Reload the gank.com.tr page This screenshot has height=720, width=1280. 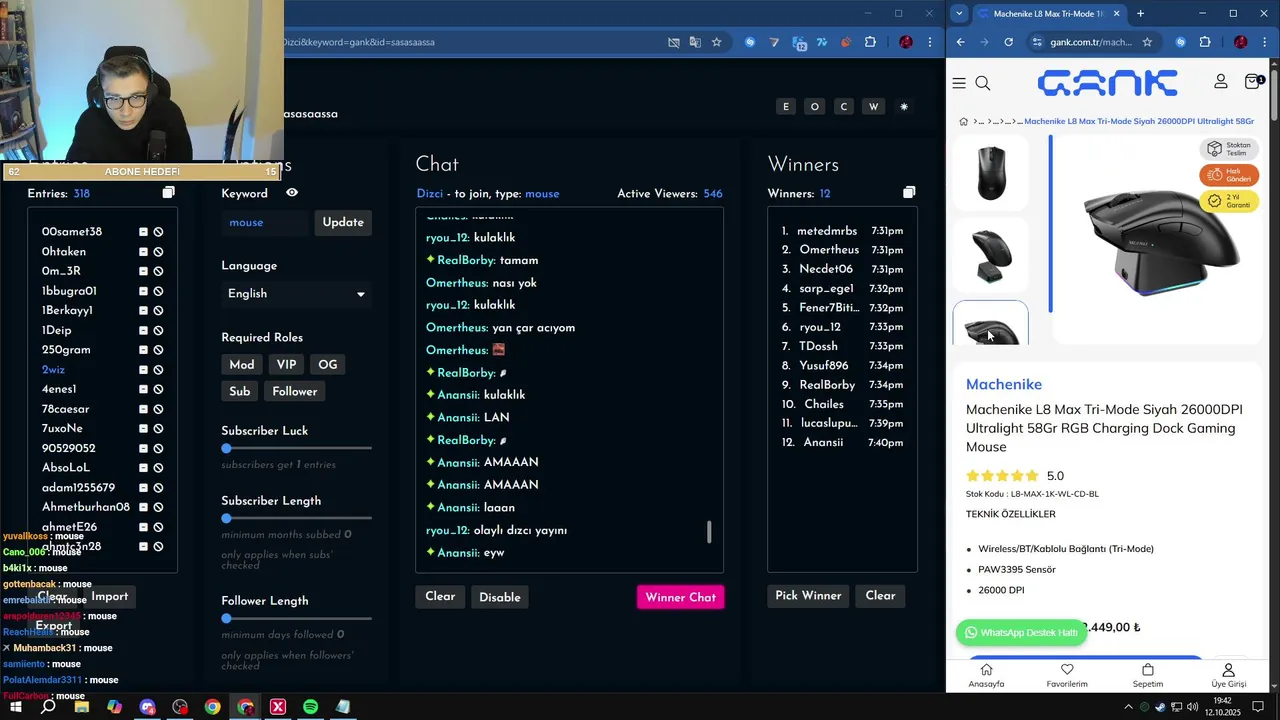(1008, 42)
